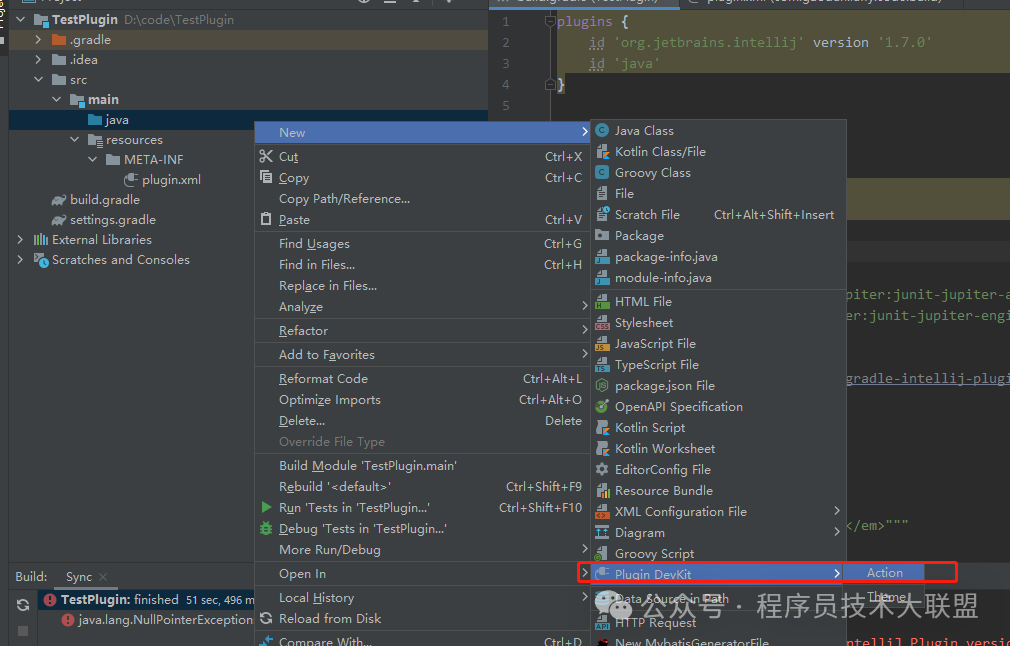Image resolution: width=1010 pixels, height=646 pixels.
Task: Open the Refactor submenu
Action: pos(423,331)
